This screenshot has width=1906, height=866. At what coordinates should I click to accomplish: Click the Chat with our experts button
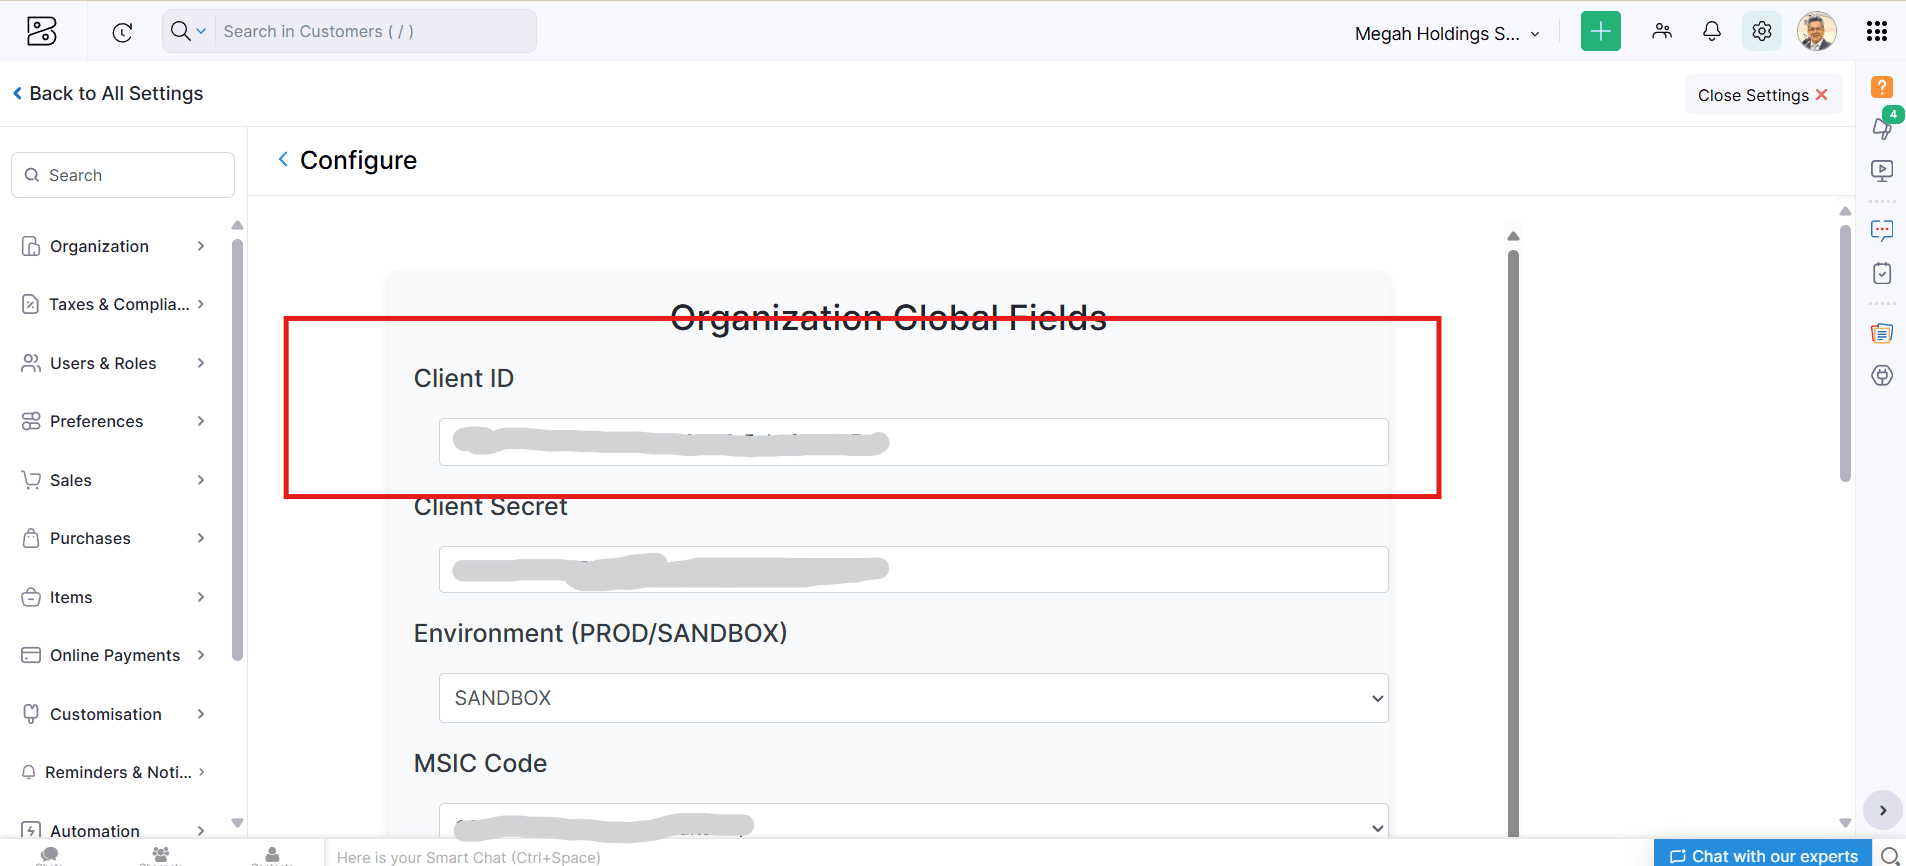tap(1763, 855)
